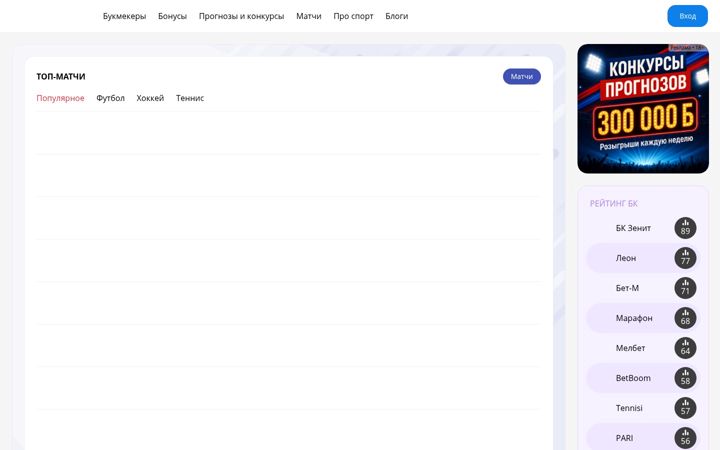Open the Про спорт section
The image size is (720, 450).
[x=353, y=16]
